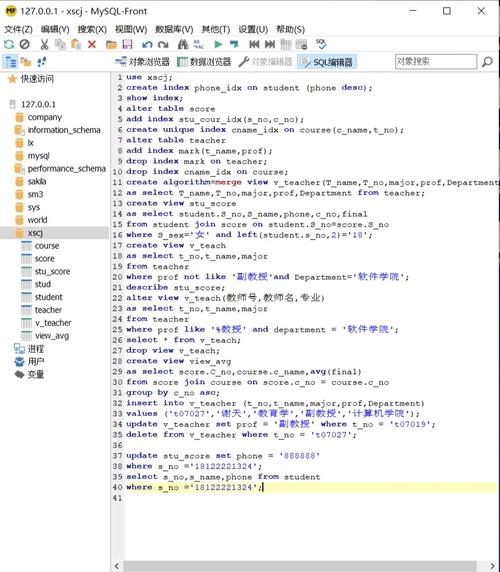Viewport: 500px width, 572px height.
Task: Open the 数据库(V) menu
Action: point(174,29)
